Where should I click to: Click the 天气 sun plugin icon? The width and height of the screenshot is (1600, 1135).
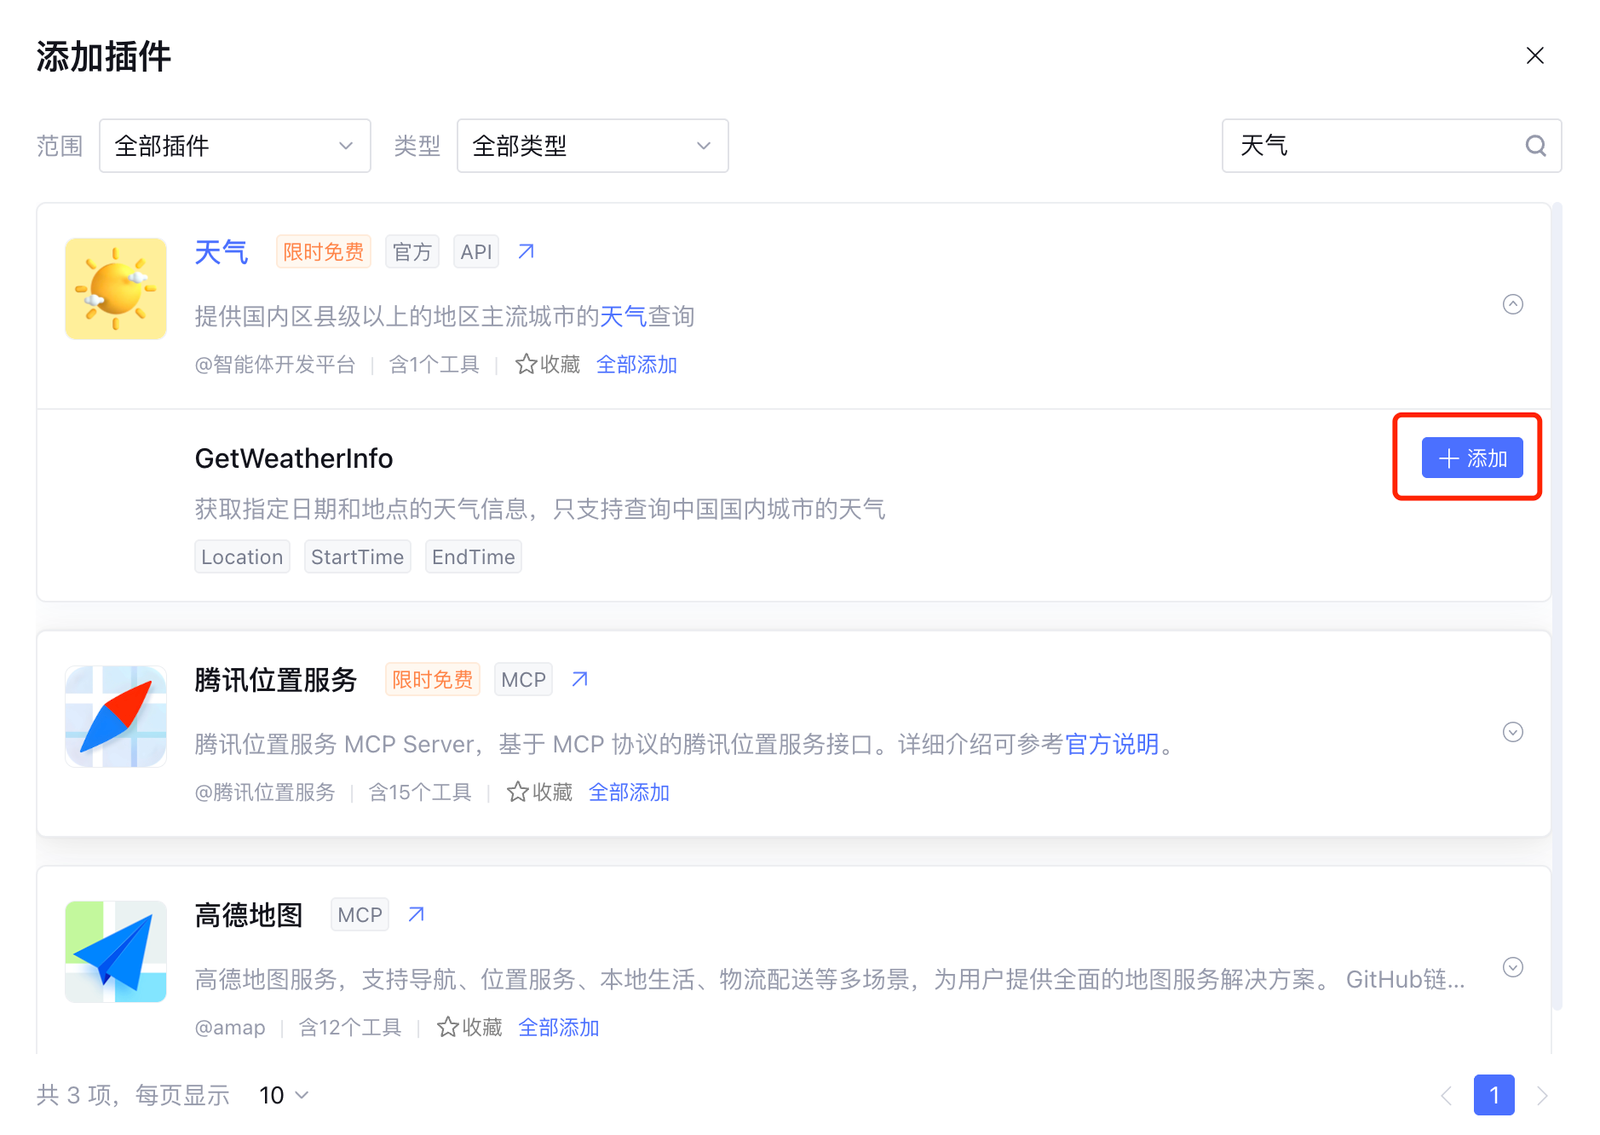[x=116, y=289]
